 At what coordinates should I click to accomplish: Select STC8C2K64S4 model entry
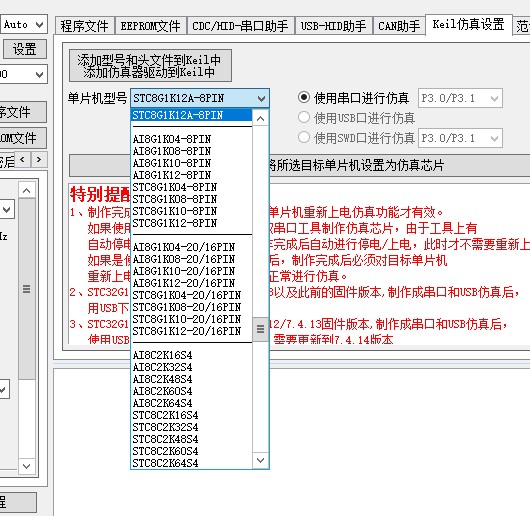point(191,463)
